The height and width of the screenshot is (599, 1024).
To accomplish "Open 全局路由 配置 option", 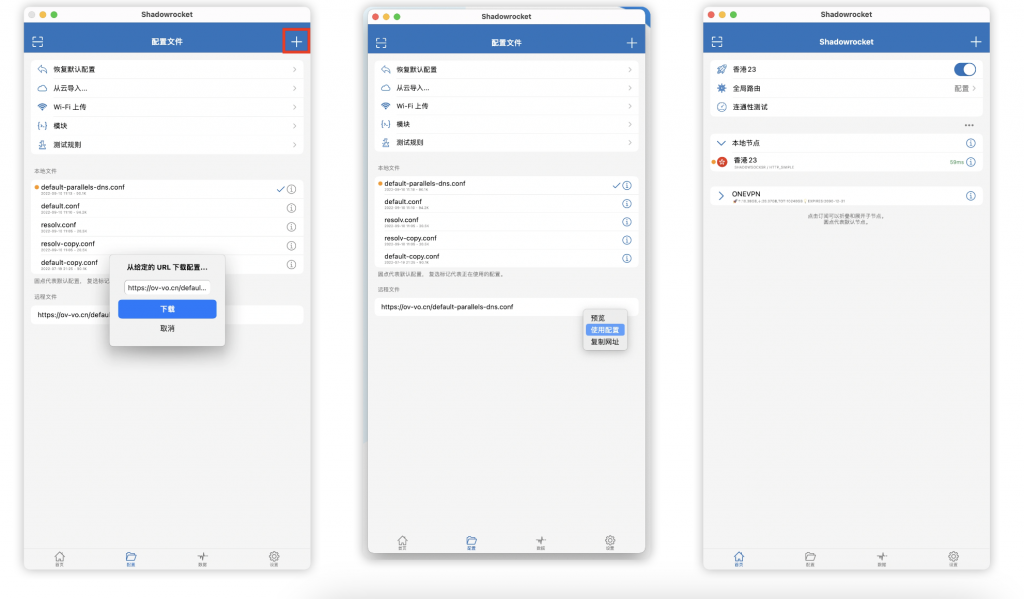I will point(846,88).
